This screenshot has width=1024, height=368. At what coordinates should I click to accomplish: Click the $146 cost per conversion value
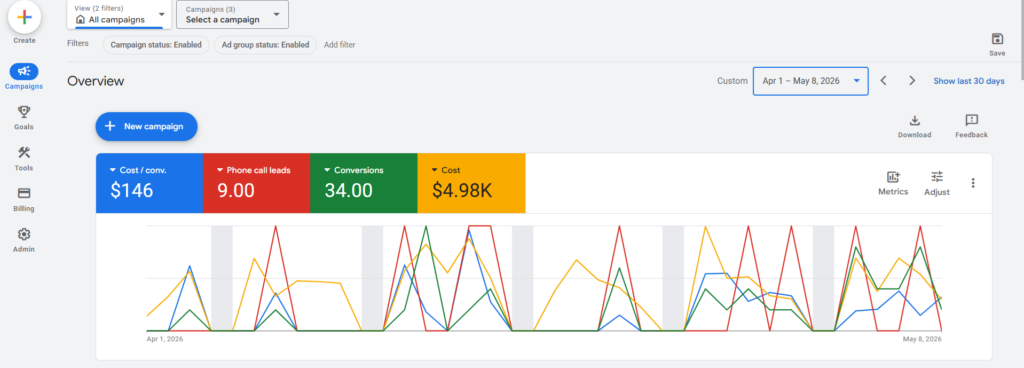click(131, 191)
